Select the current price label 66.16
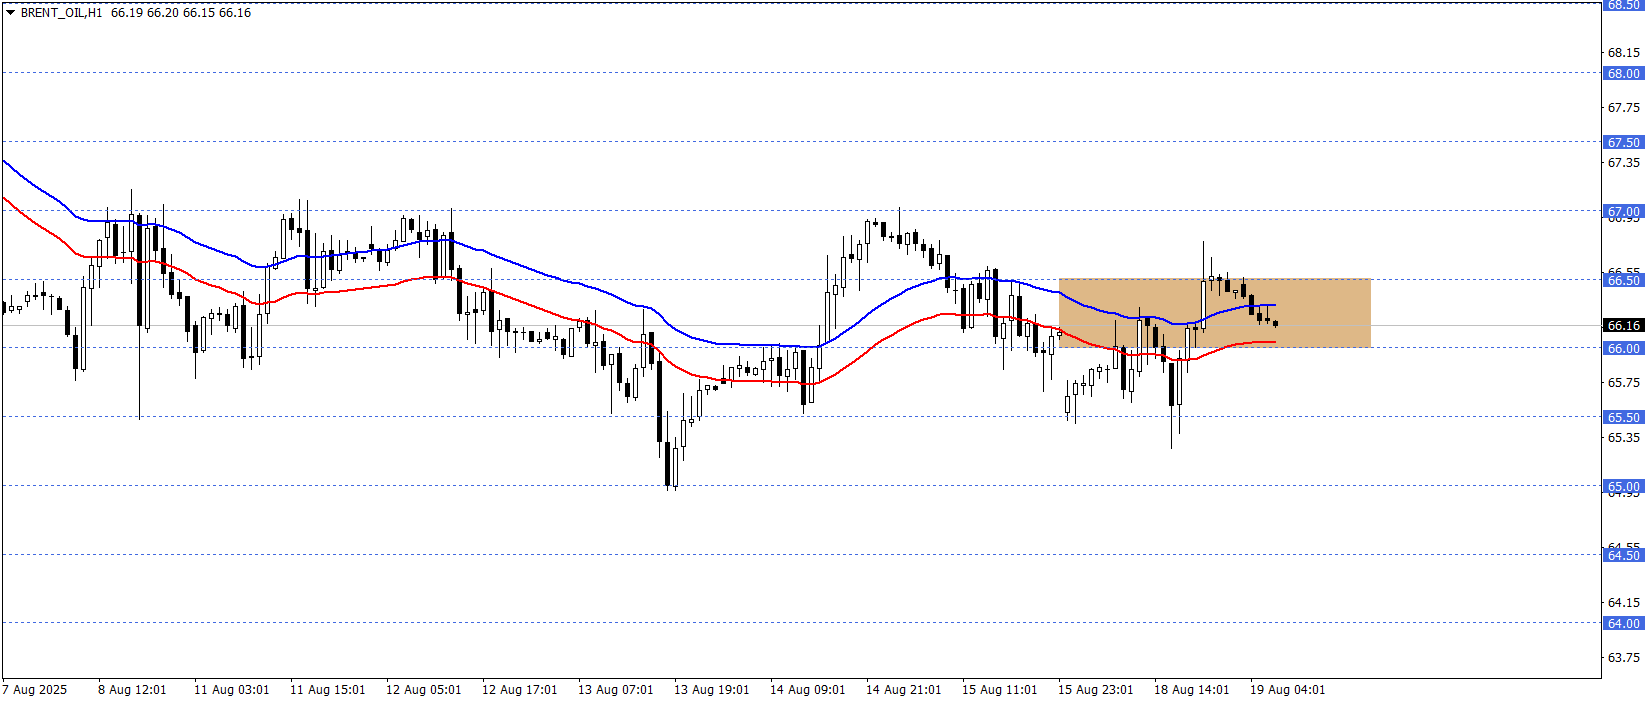Screen dimensions: 1651x702 click(1624, 326)
